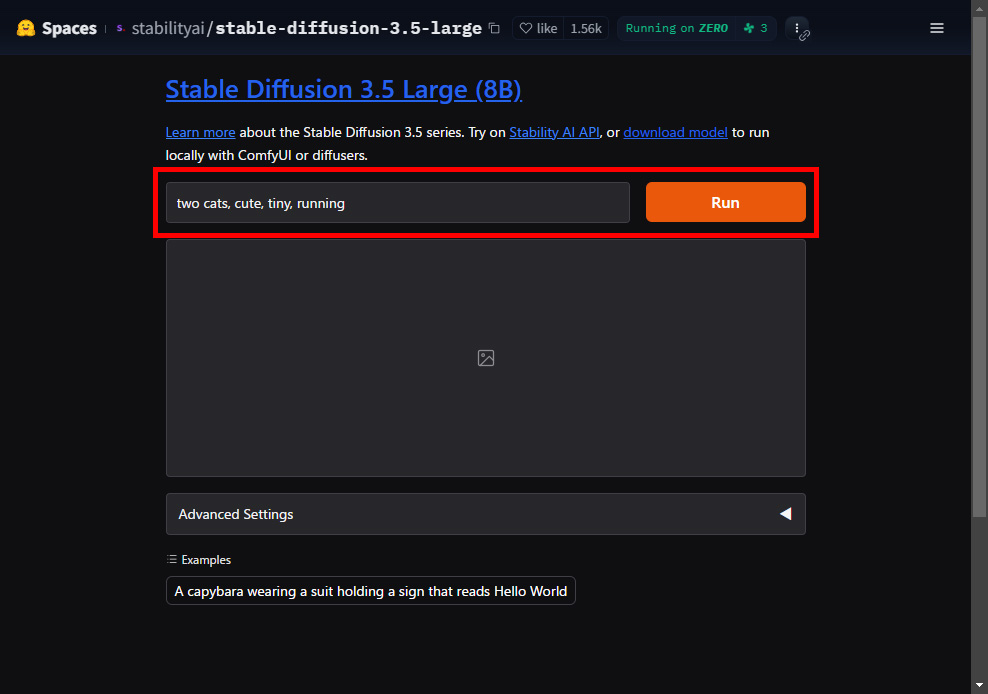Click the image placeholder icon in output
988x694 pixels.
tap(486, 358)
